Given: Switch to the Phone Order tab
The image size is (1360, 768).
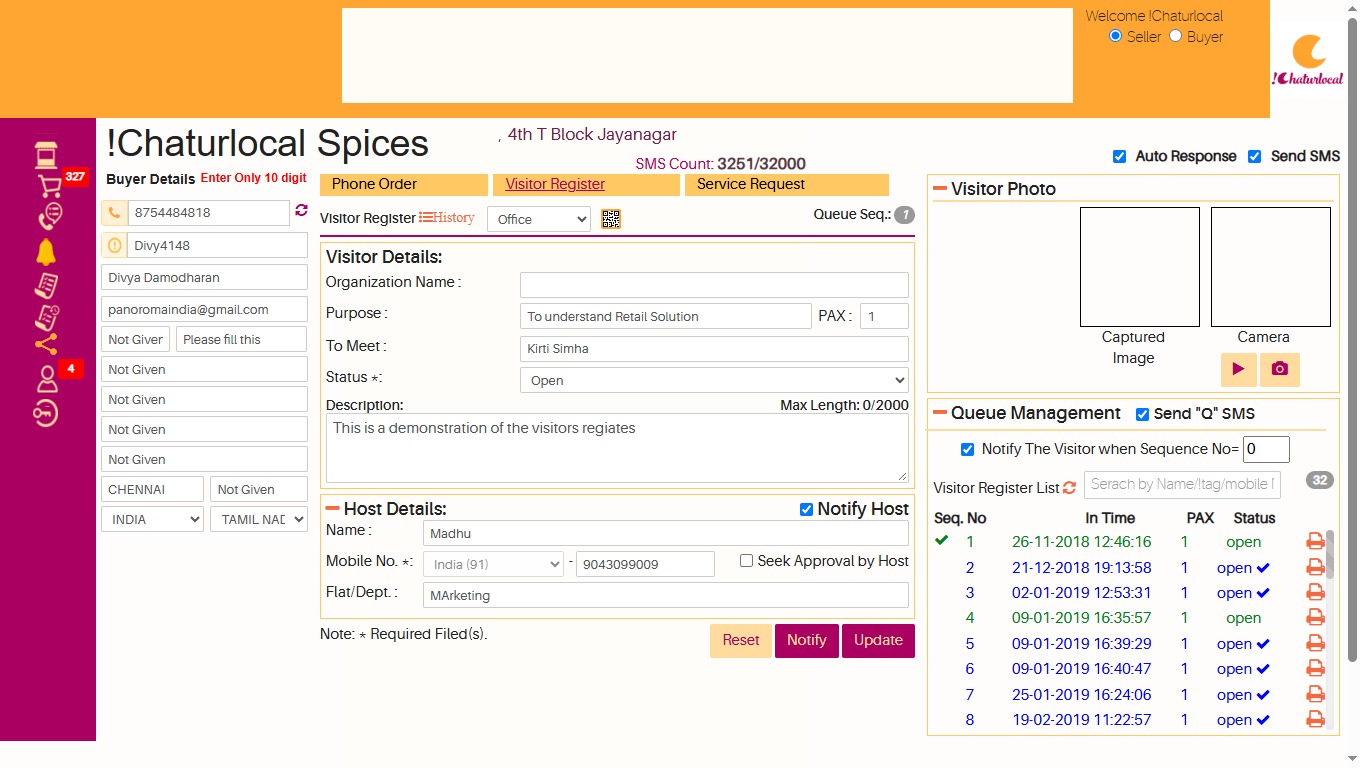Looking at the screenshot, I should tap(404, 184).
